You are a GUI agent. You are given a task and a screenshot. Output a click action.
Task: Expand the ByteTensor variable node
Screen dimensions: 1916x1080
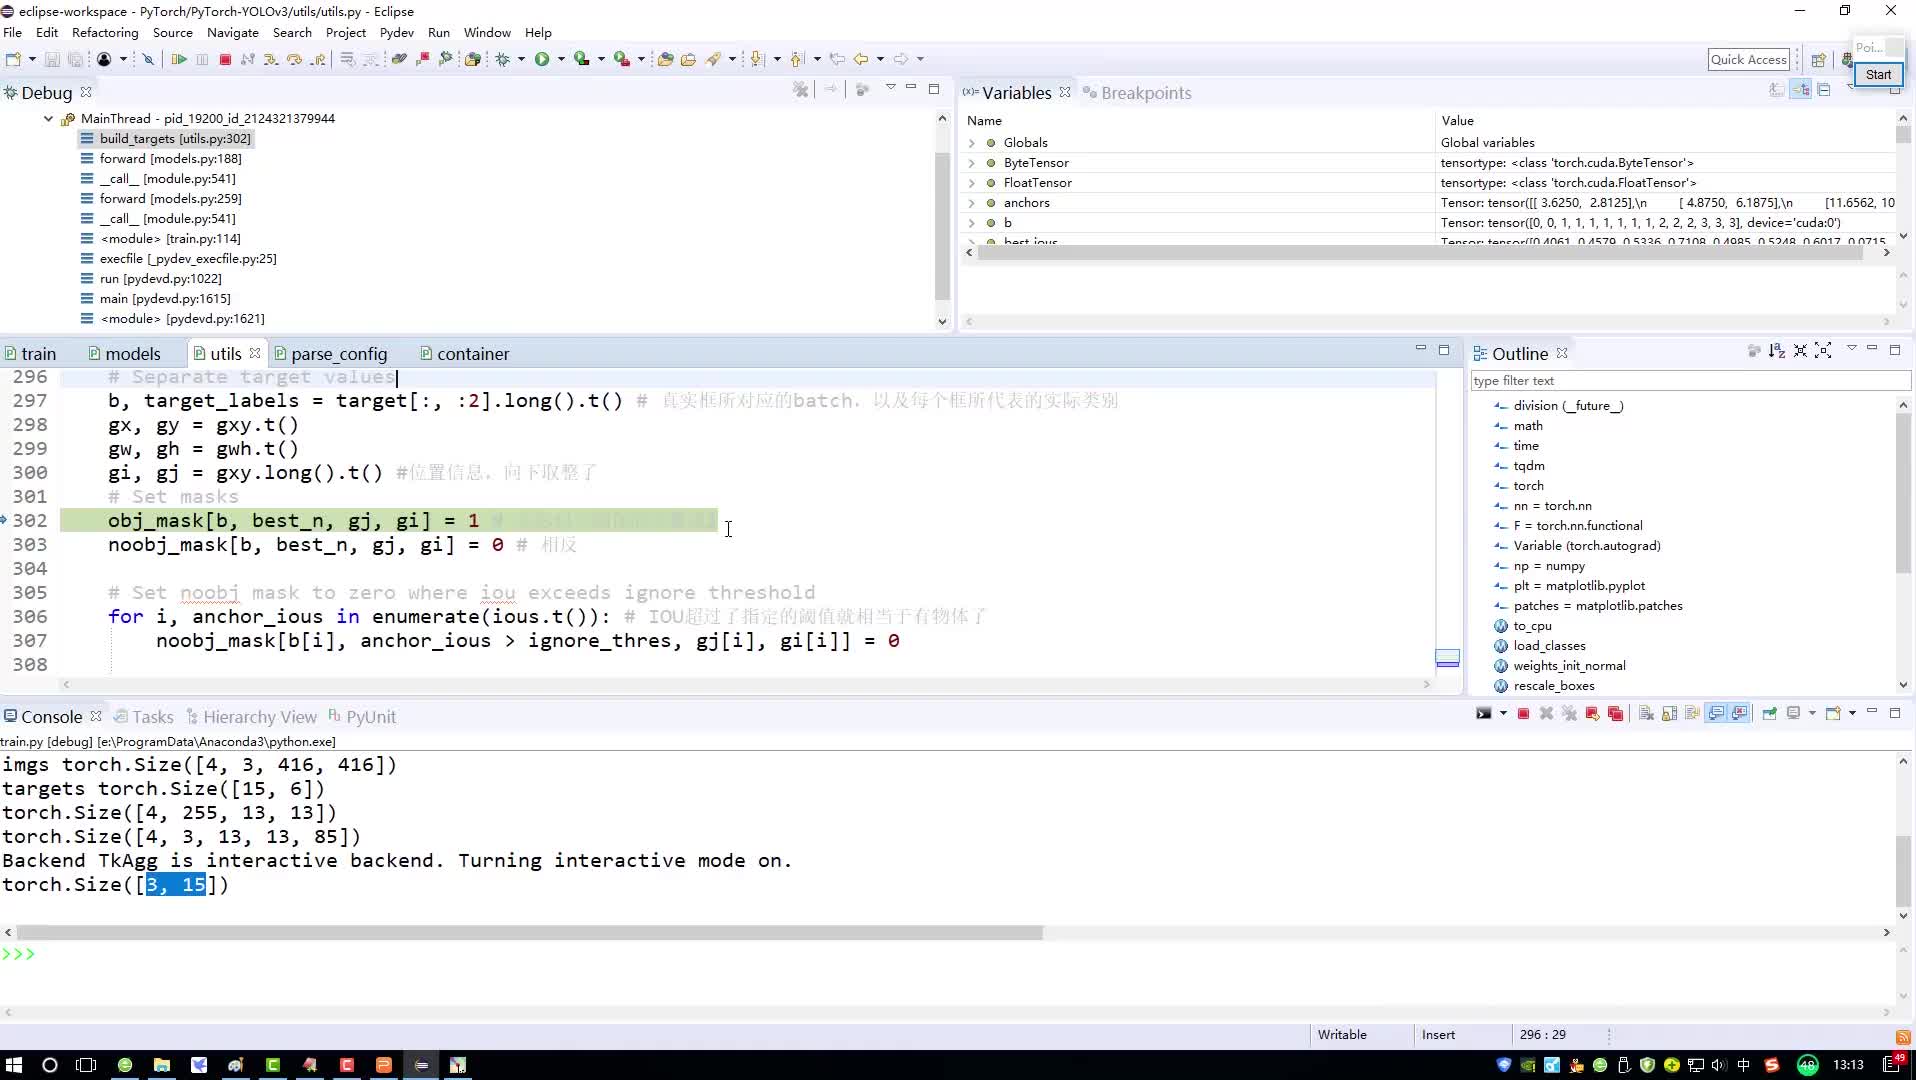coord(971,163)
